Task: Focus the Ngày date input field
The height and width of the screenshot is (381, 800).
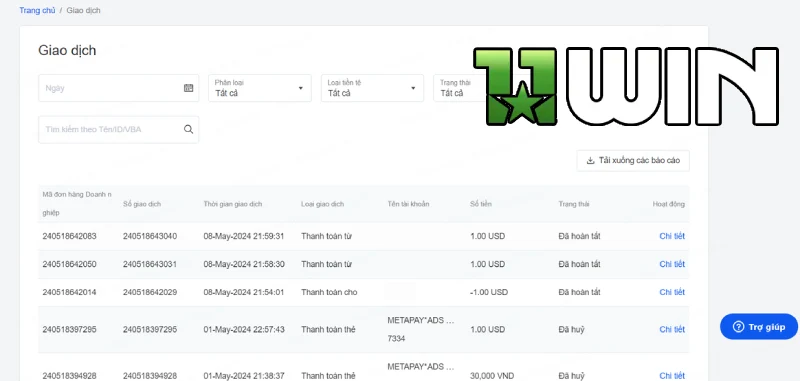Action: [118, 88]
